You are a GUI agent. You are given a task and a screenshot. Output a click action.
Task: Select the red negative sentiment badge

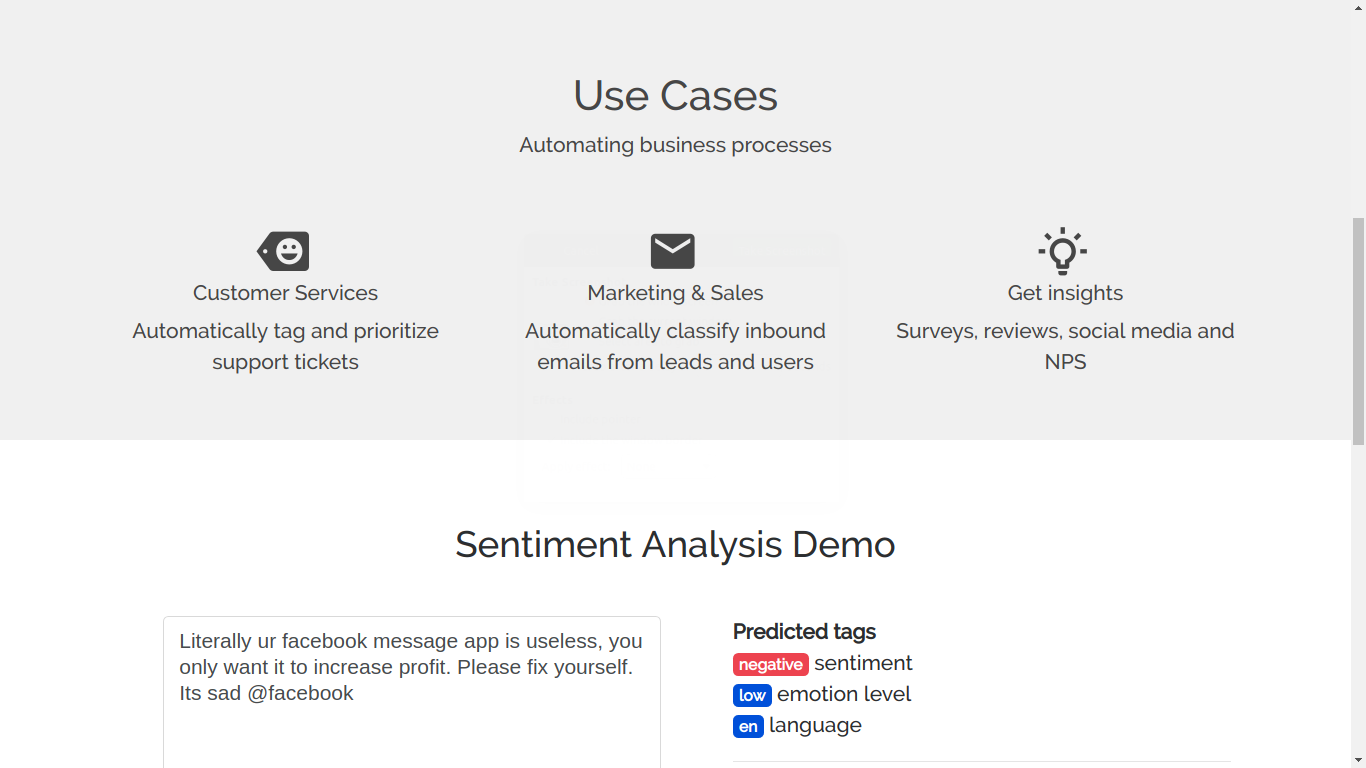[x=770, y=665]
